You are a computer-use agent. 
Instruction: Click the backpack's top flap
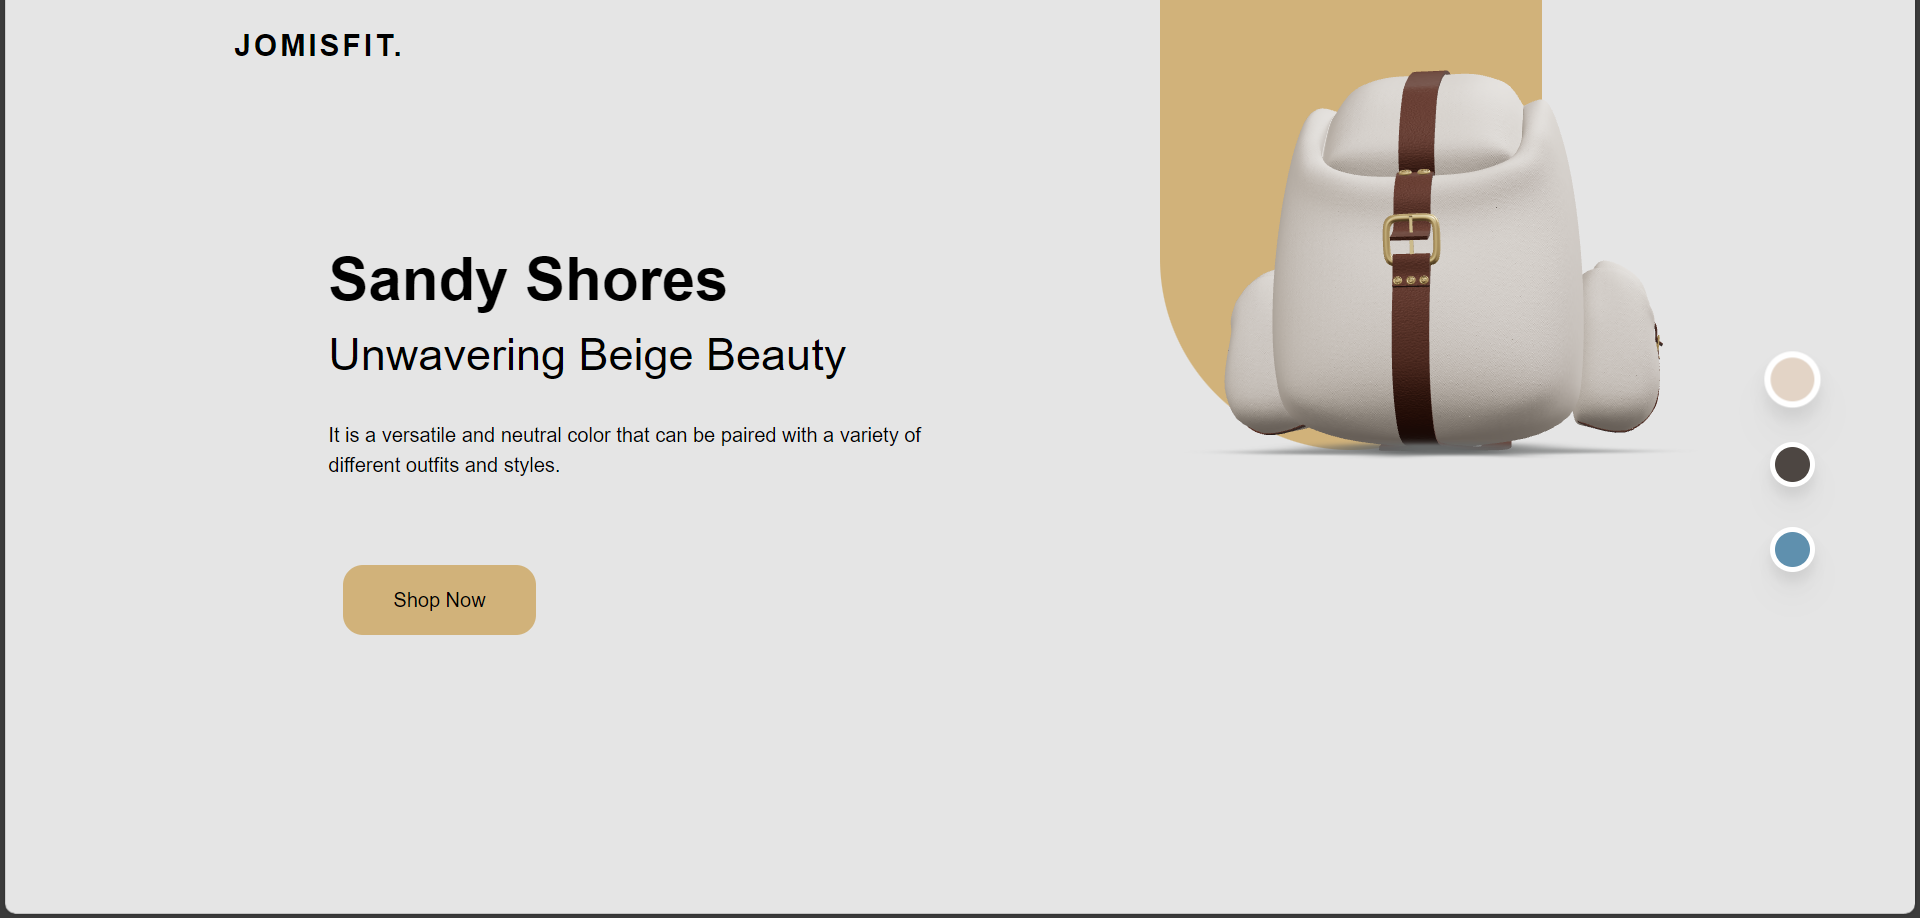[1425, 125]
